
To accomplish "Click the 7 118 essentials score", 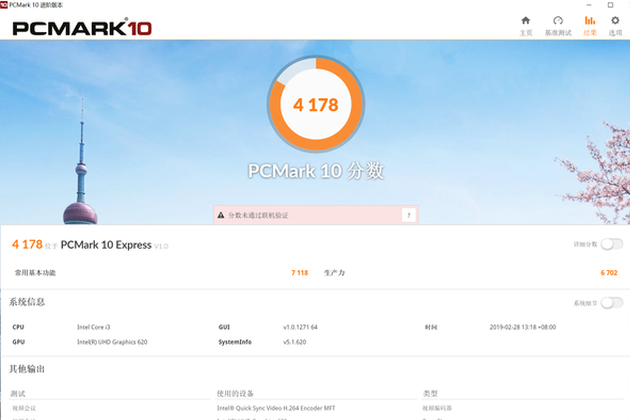I will tap(300, 273).
